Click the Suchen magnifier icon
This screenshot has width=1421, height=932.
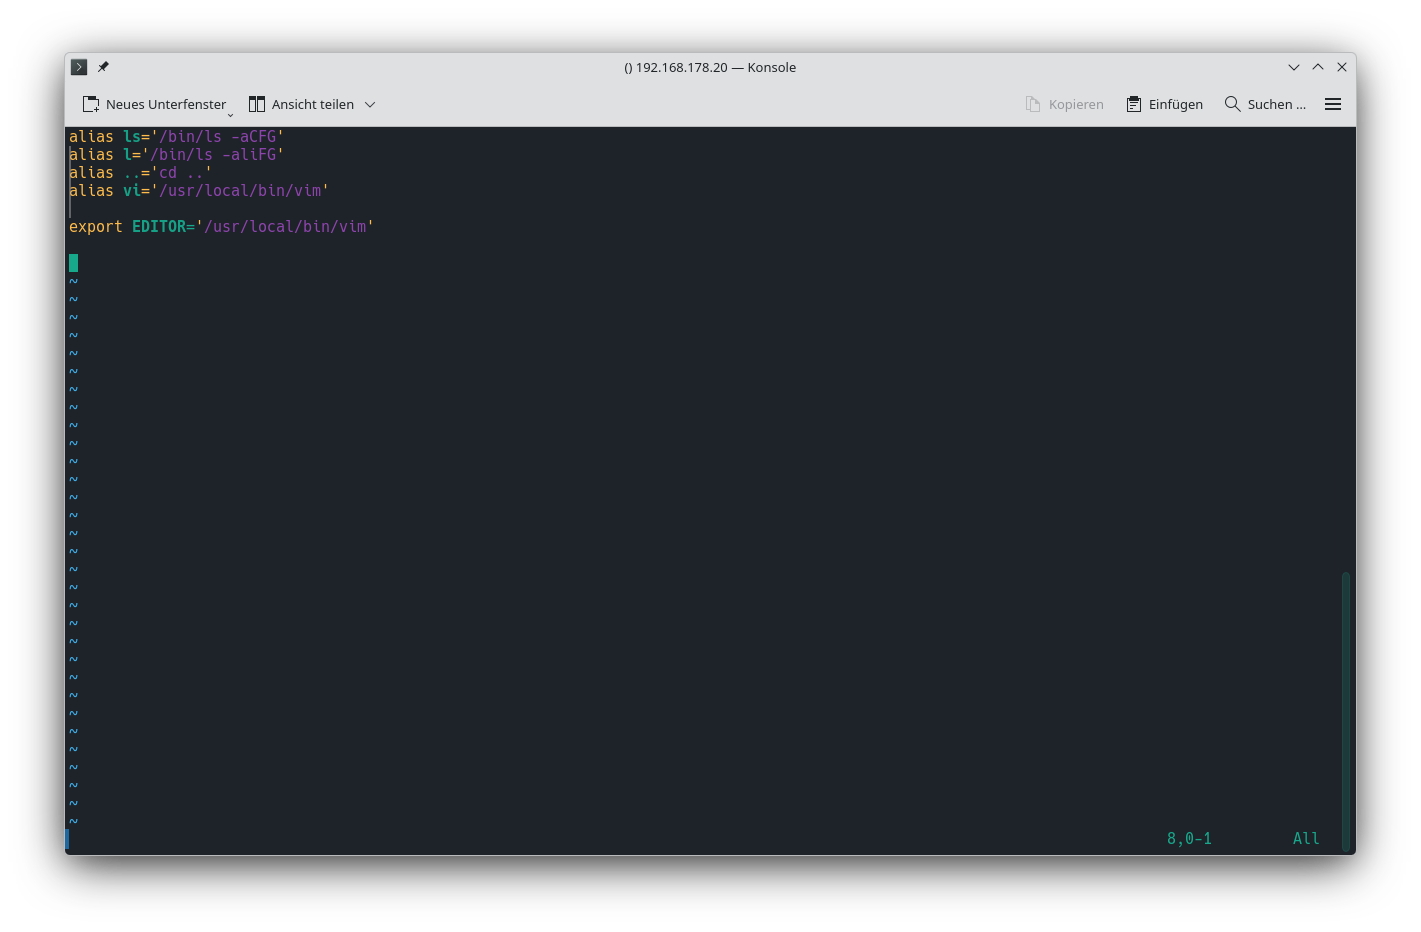1232,104
